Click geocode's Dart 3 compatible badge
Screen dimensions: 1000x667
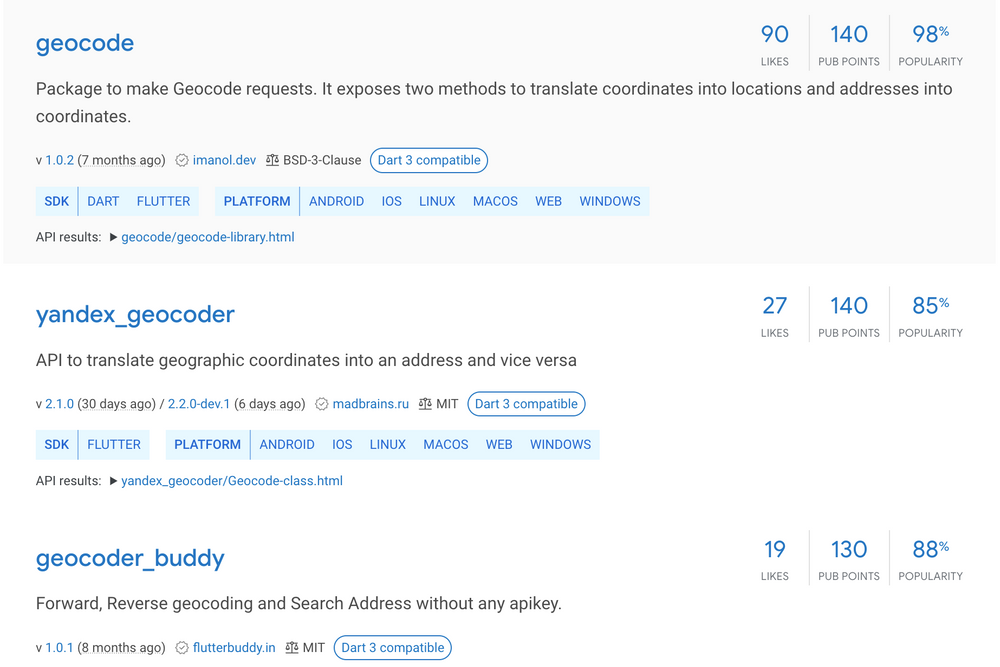(x=430, y=160)
